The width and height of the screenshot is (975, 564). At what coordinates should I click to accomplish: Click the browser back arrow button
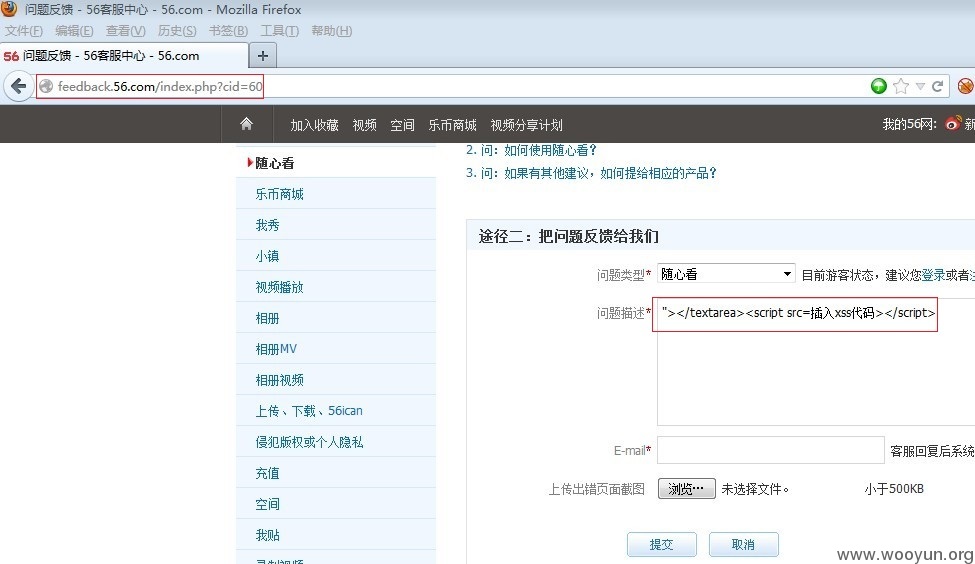pyautogui.click(x=18, y=86)
